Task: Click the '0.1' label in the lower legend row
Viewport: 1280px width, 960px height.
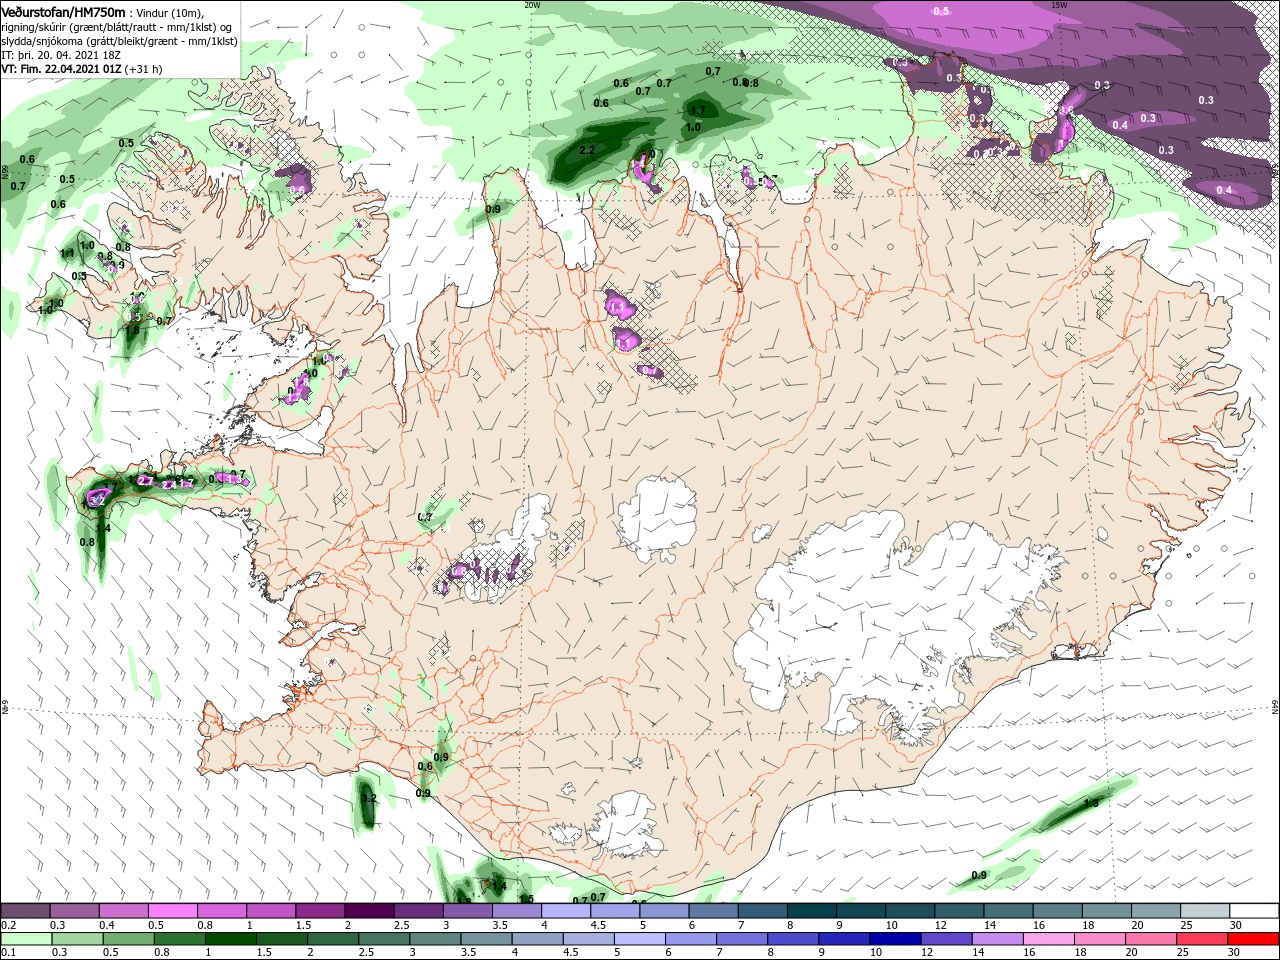Action: pyautogui.click(x=8, y=953)
